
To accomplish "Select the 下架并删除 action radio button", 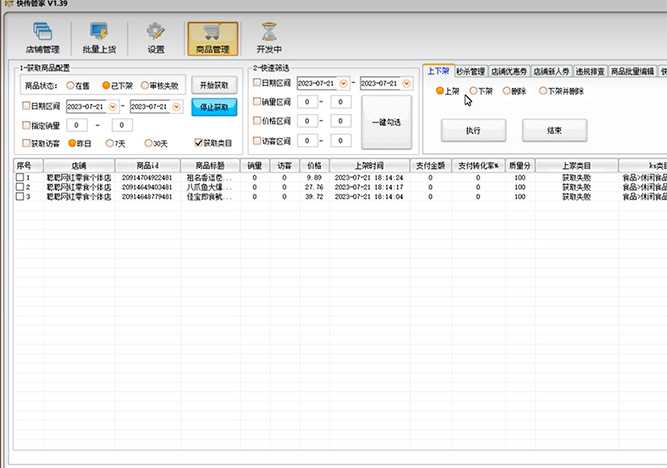I will pyautogui.click(x=543, y=91).
